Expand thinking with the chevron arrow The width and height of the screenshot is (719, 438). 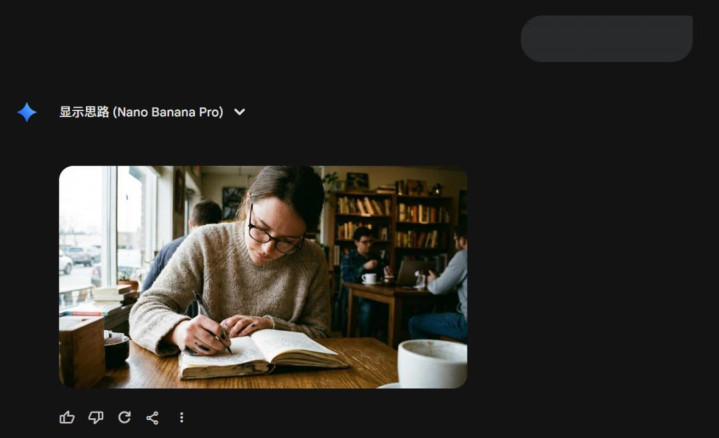(x=239, y=112)
